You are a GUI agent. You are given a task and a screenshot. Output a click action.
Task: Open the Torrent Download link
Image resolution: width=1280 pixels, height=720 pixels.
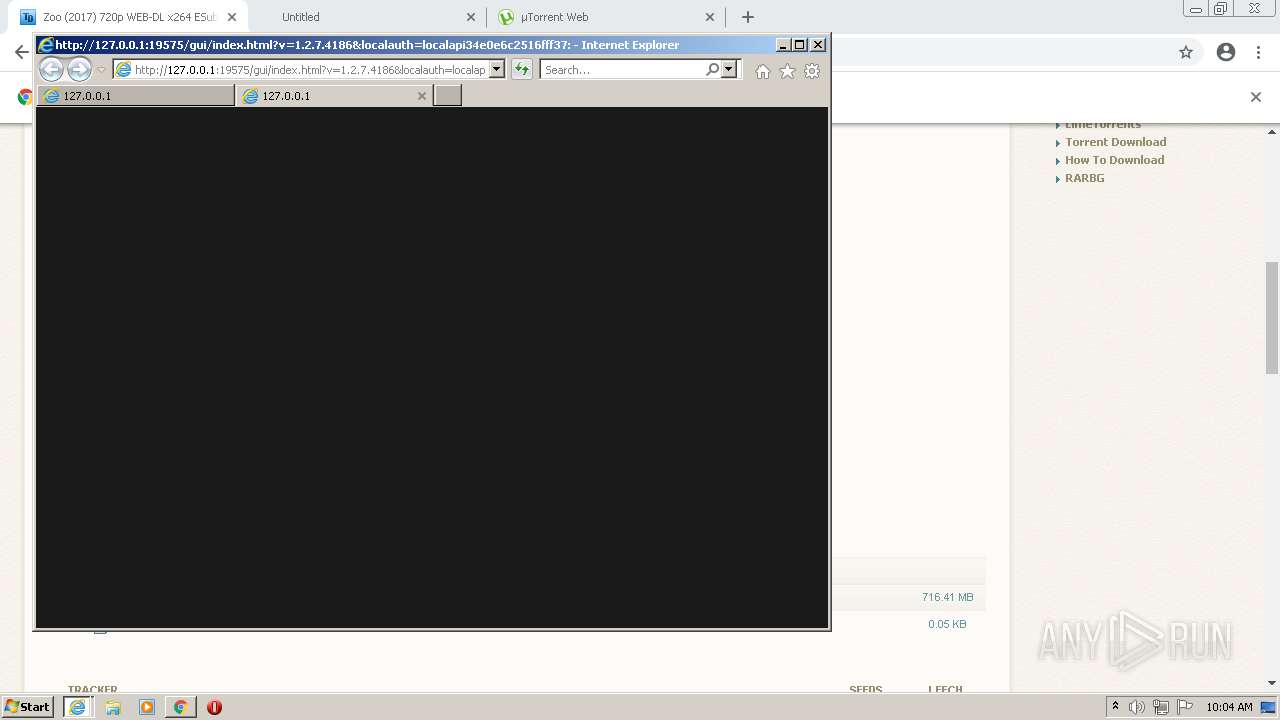pos(1115,142)
